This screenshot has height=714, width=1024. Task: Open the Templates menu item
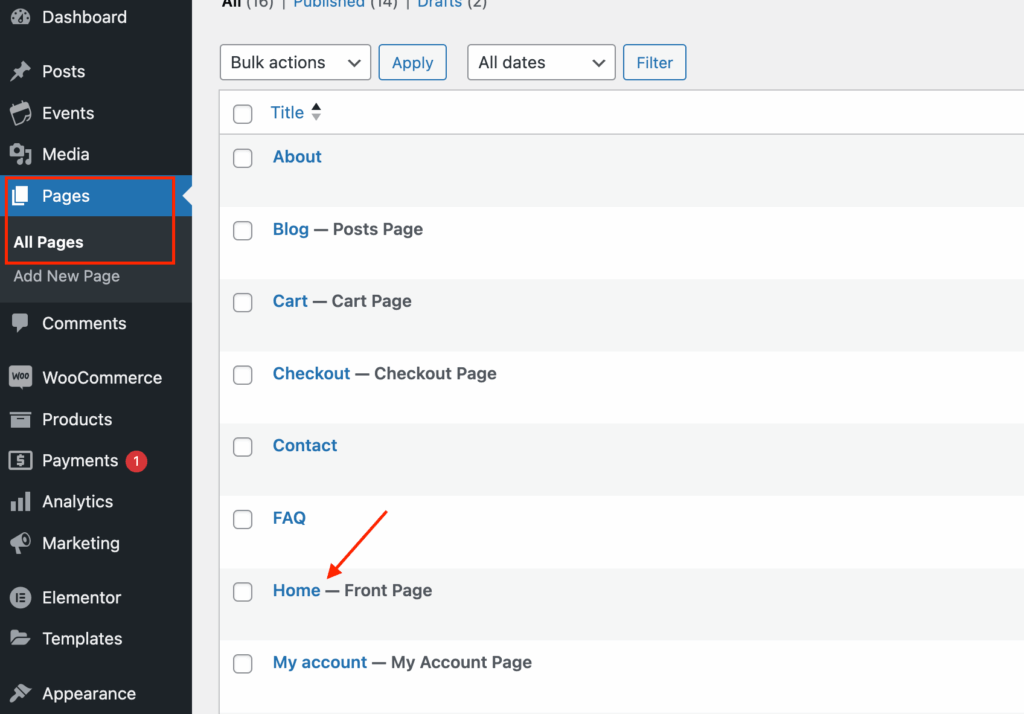click(82, 639)
